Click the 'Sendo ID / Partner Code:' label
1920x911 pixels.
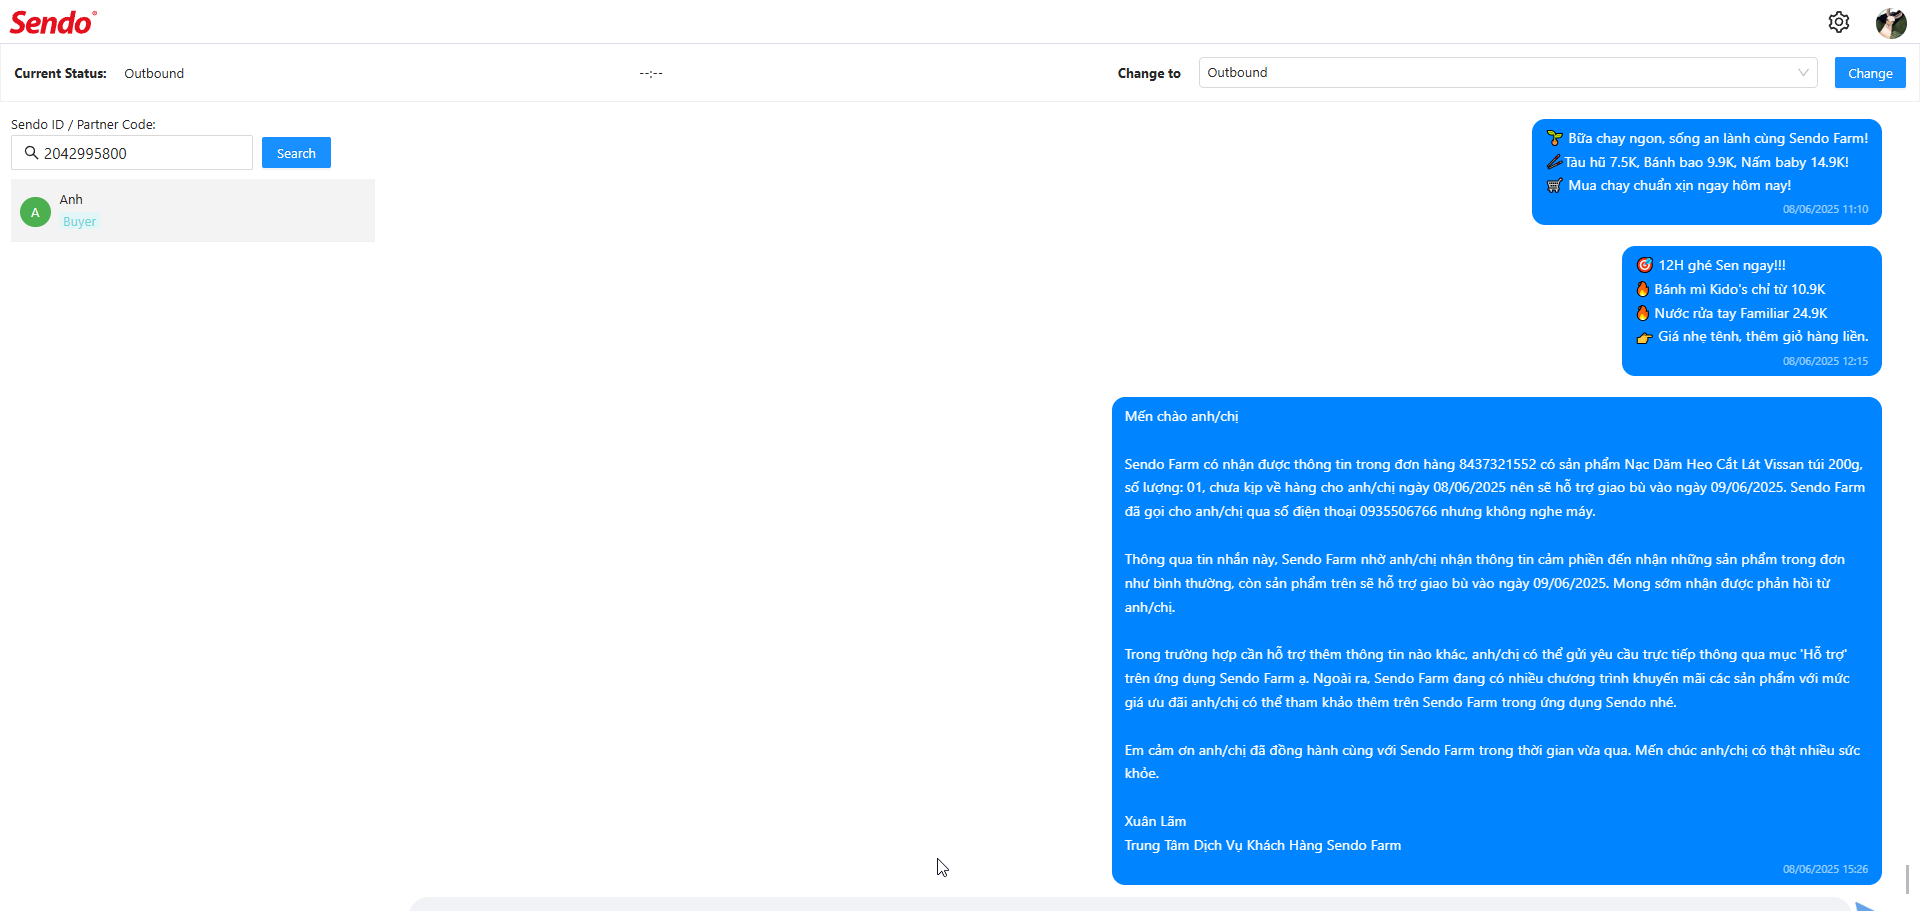coord(83,124)
